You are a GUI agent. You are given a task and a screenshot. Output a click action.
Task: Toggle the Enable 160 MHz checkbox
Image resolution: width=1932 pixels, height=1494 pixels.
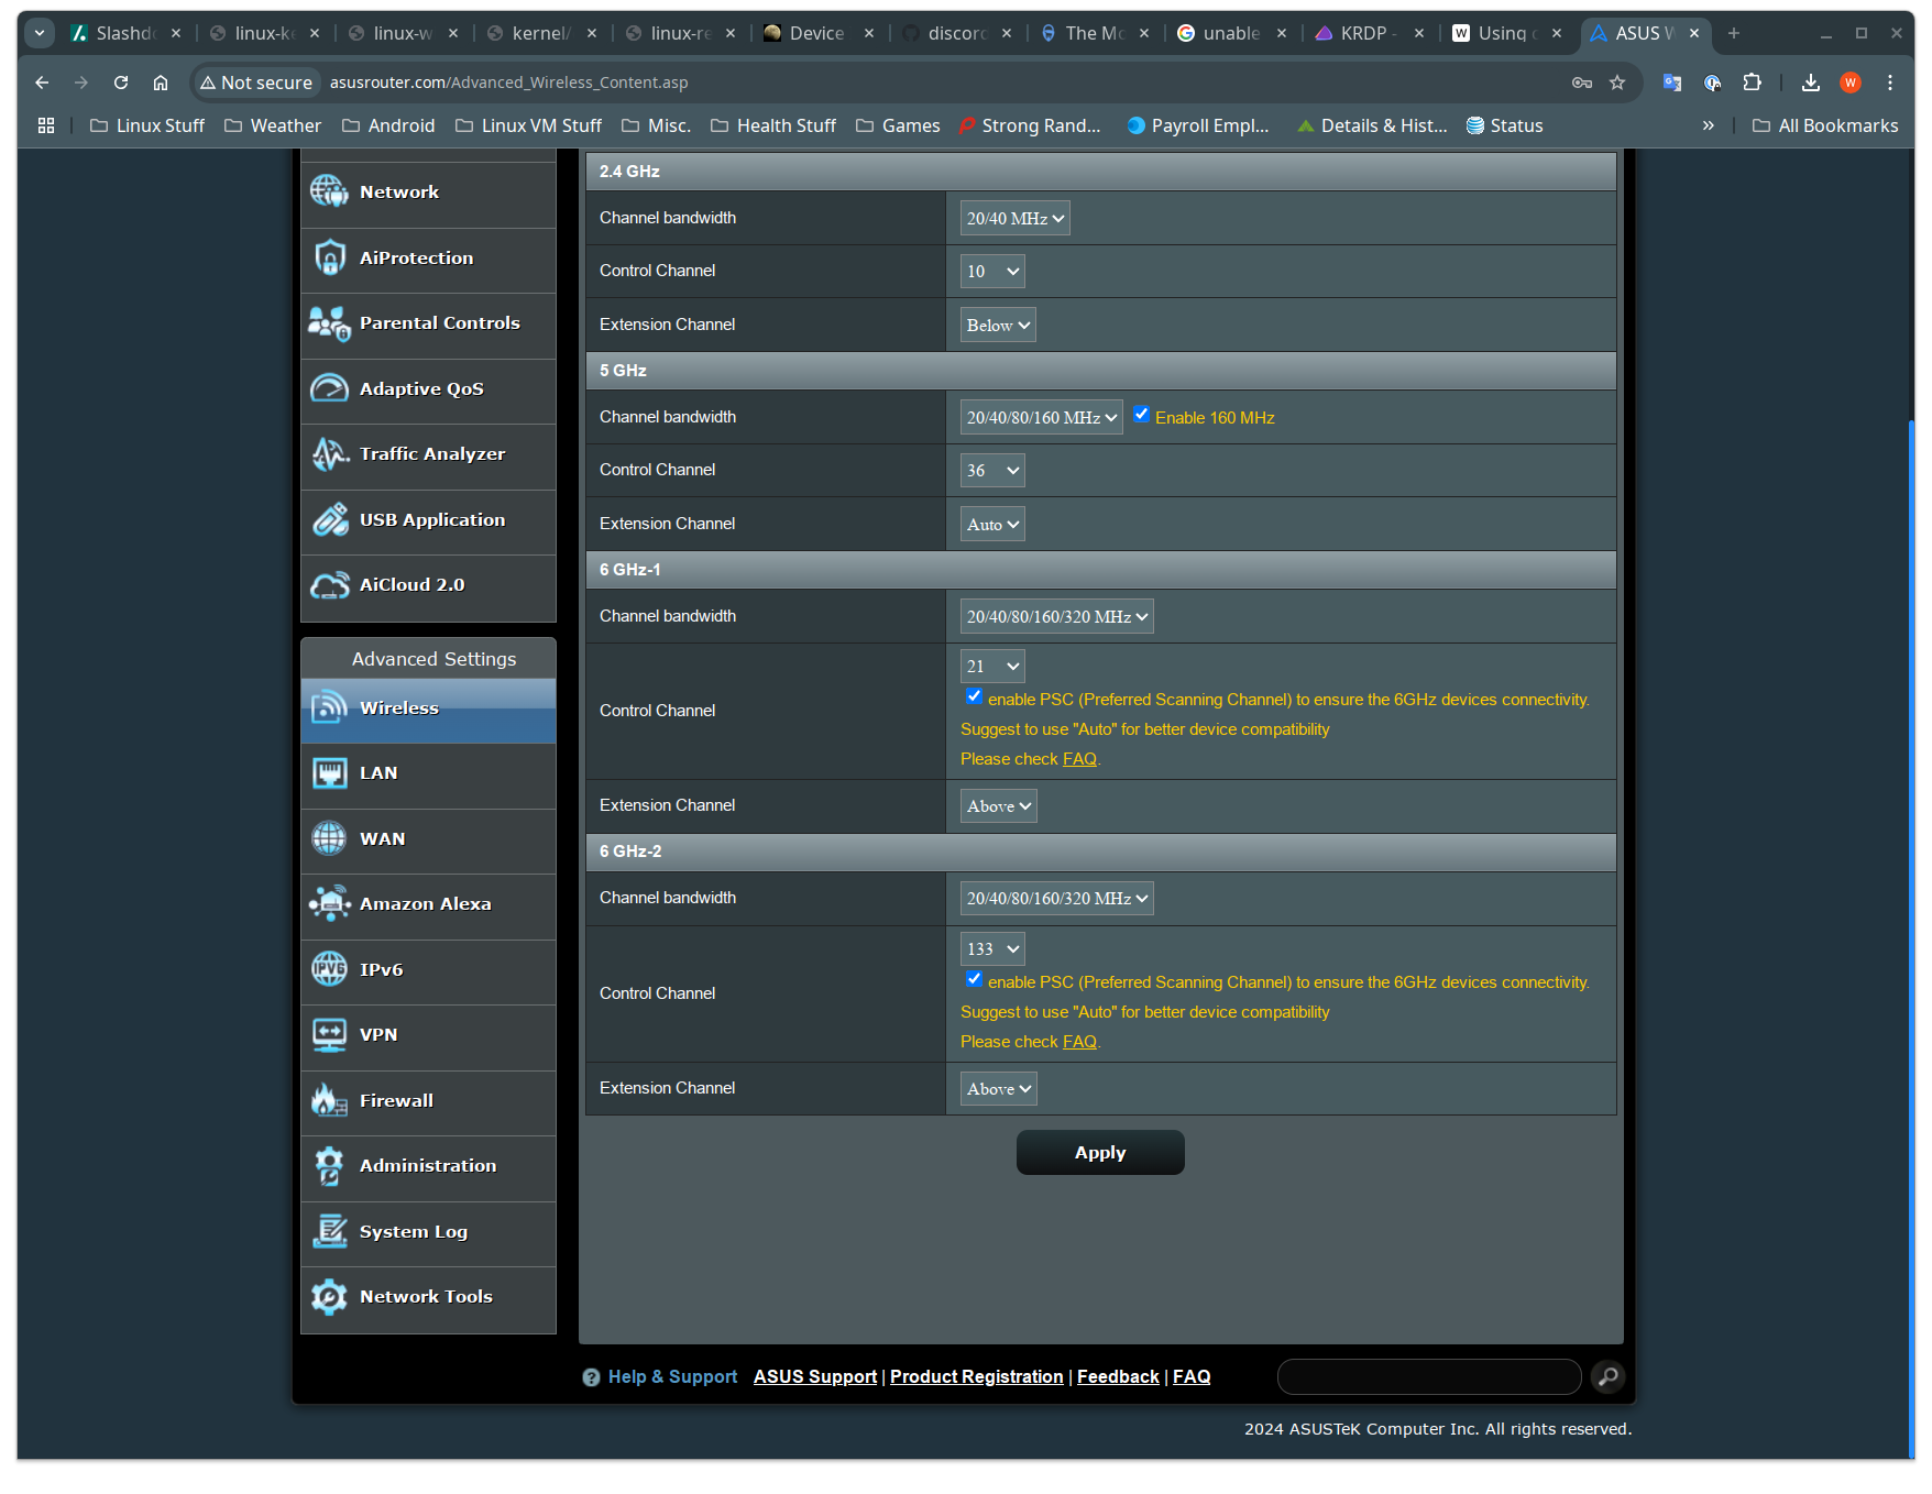tap(1141, 414)
